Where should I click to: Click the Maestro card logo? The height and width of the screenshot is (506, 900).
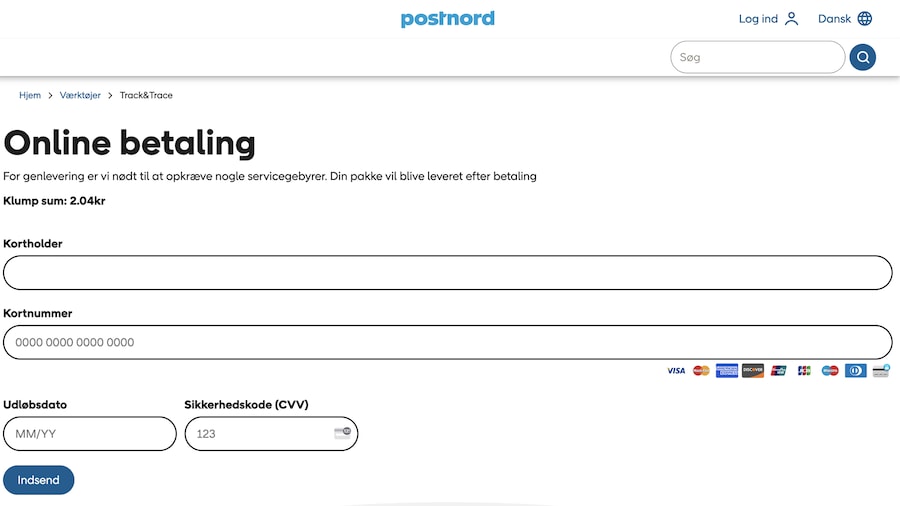829,371
